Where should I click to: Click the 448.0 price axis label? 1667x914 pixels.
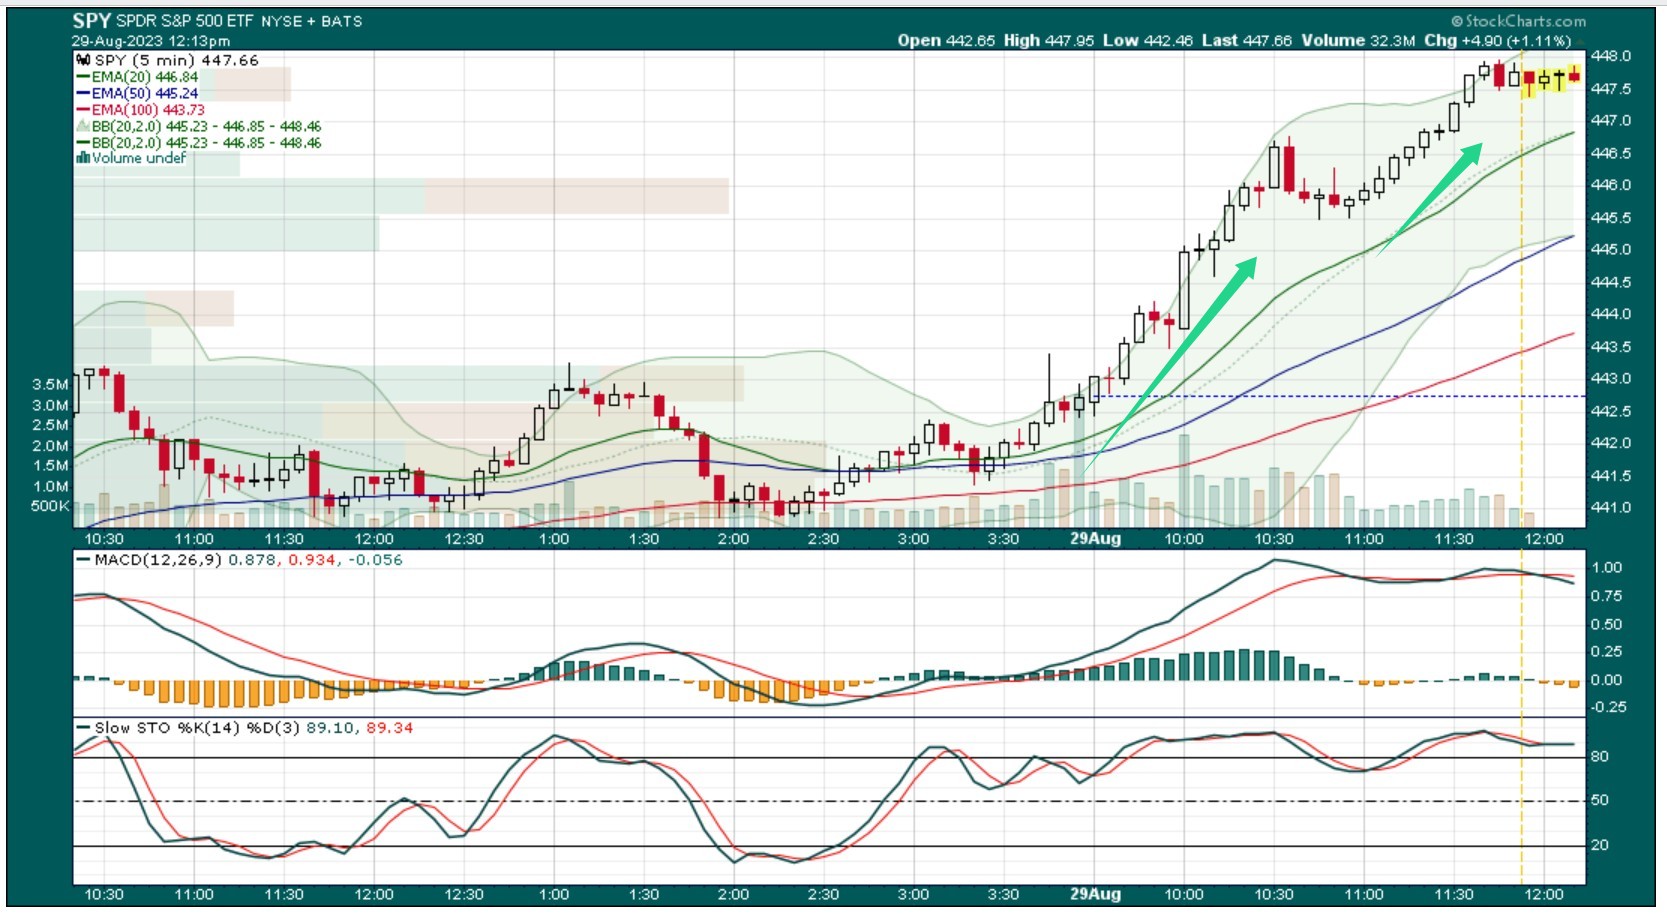pyautogui.click(x=1610, y=56)
